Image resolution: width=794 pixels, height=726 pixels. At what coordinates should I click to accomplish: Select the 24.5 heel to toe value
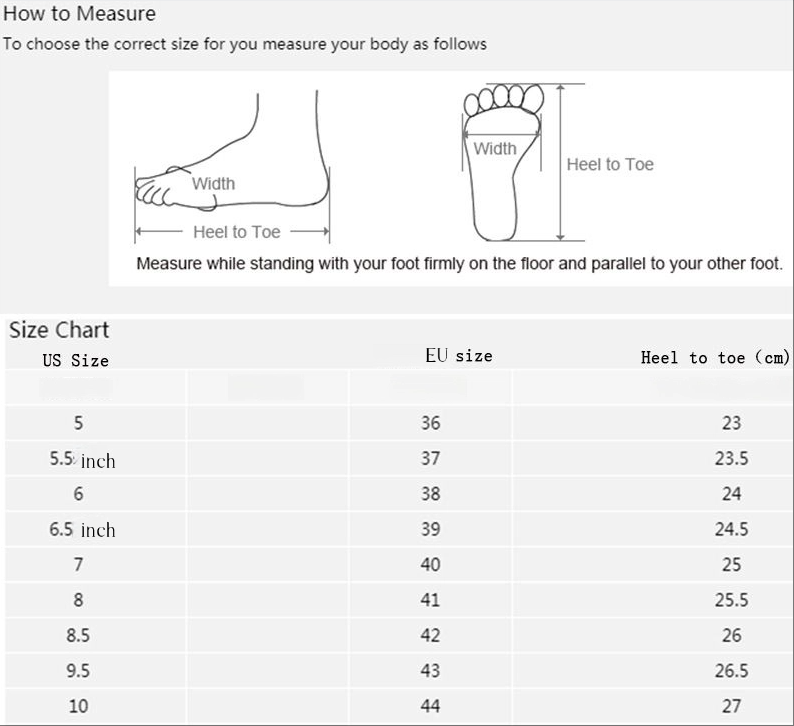(731, 530)
